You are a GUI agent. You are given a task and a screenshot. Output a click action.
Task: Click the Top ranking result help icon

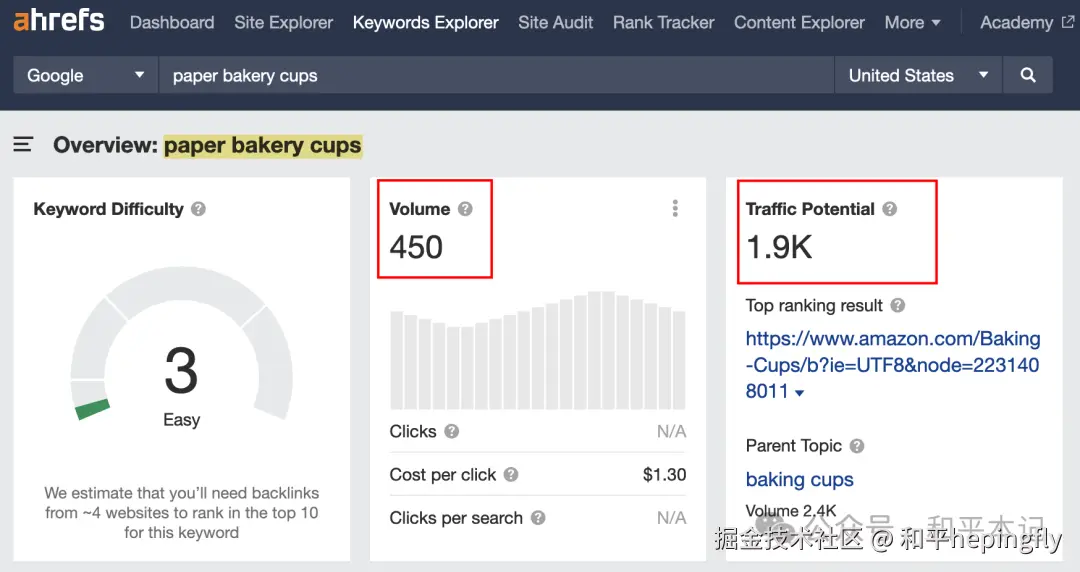pyautogui.click(x=898, y=306)
